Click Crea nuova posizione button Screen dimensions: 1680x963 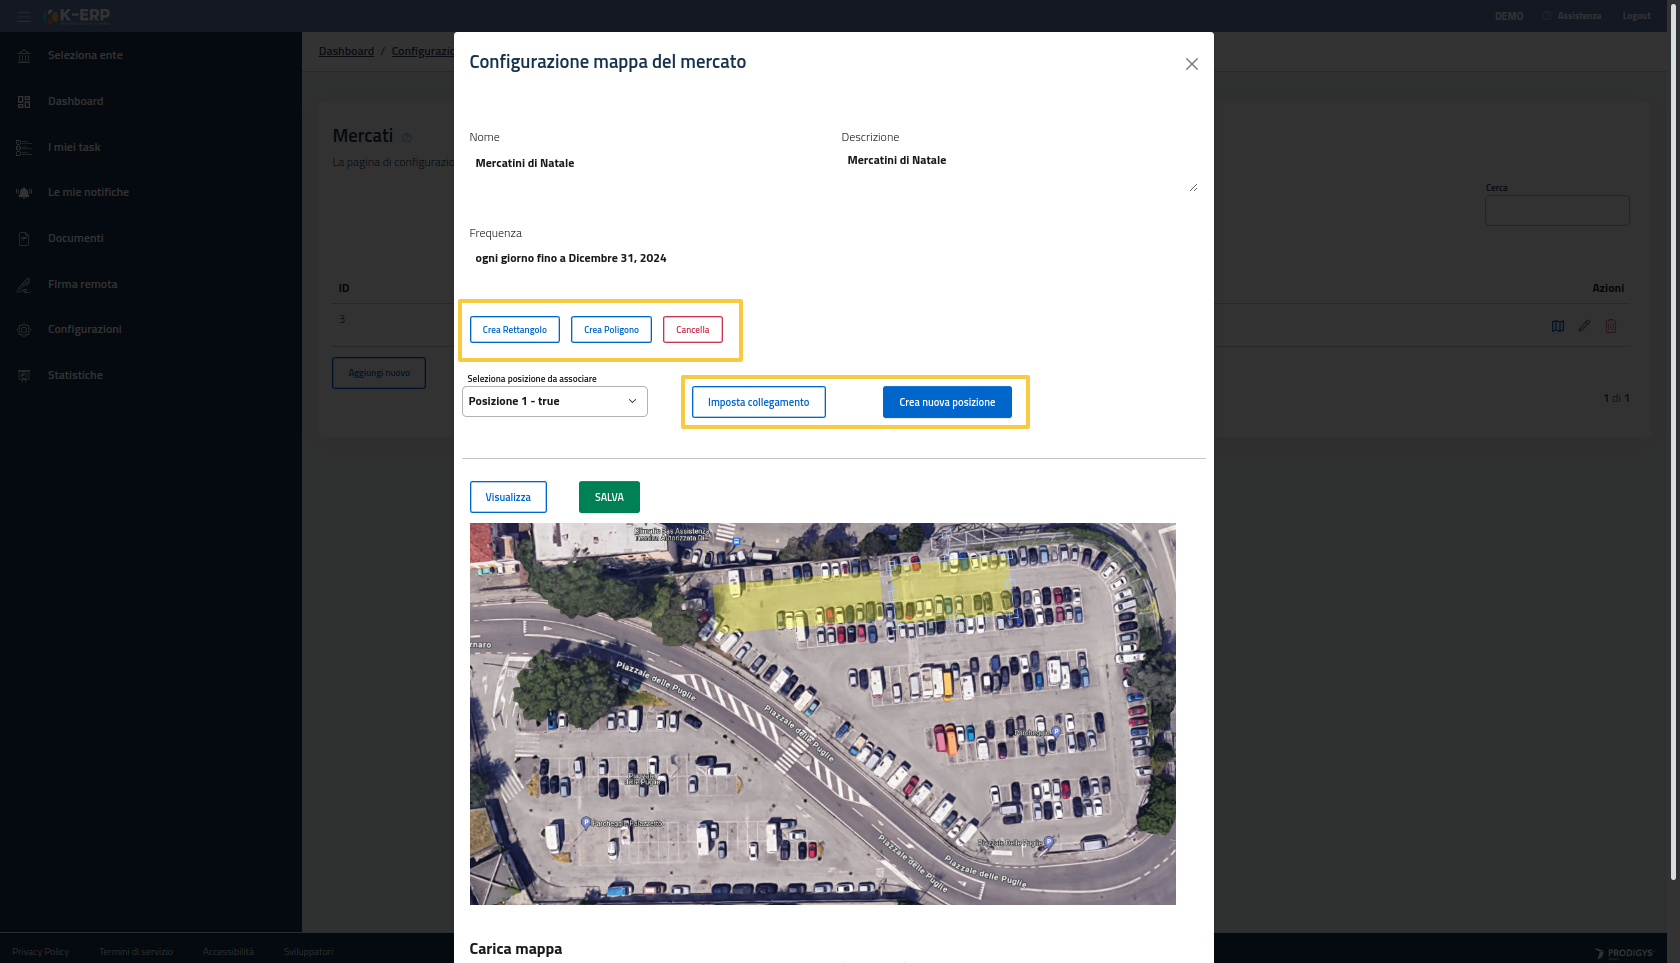(946, 402)
